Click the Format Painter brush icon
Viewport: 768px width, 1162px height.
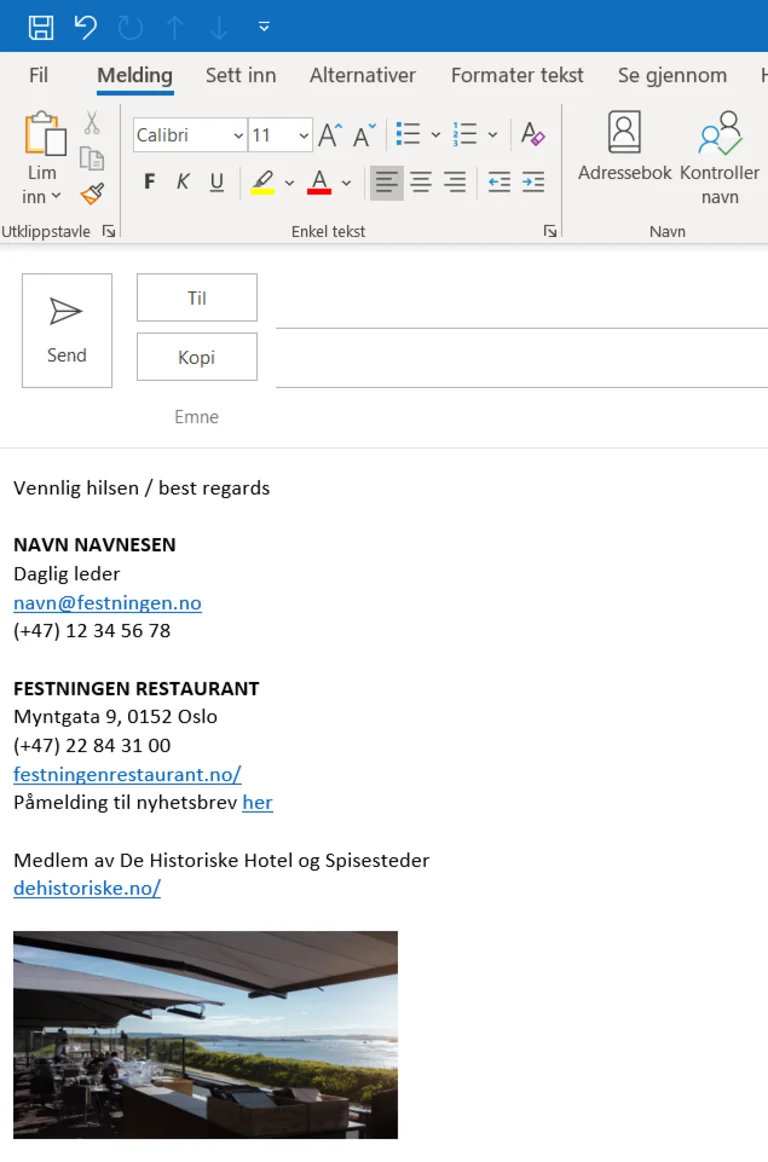pyautogui.click(x=92, y=194)
